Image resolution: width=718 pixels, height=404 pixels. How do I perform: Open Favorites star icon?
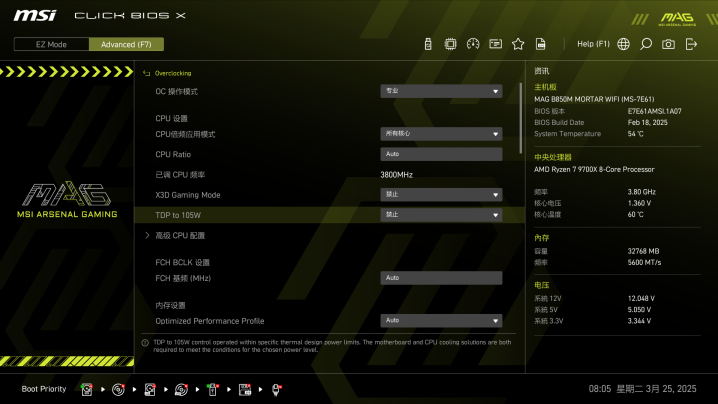pyautogui.click(x=518, y=44)
